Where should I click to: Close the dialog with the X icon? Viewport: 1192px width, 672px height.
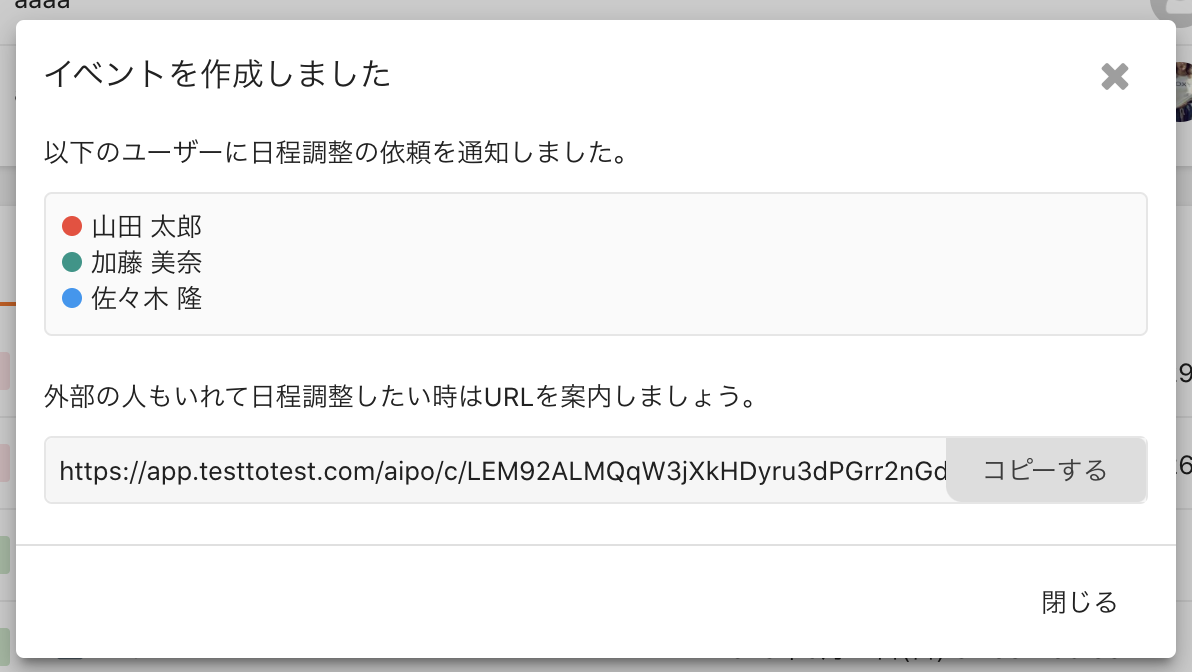[x=1114, y=76]
